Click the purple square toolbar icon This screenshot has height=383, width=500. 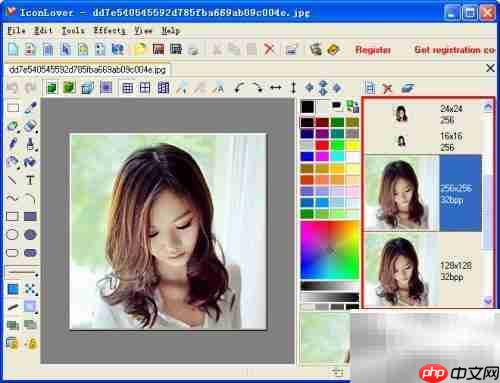[x=106, y=88]
